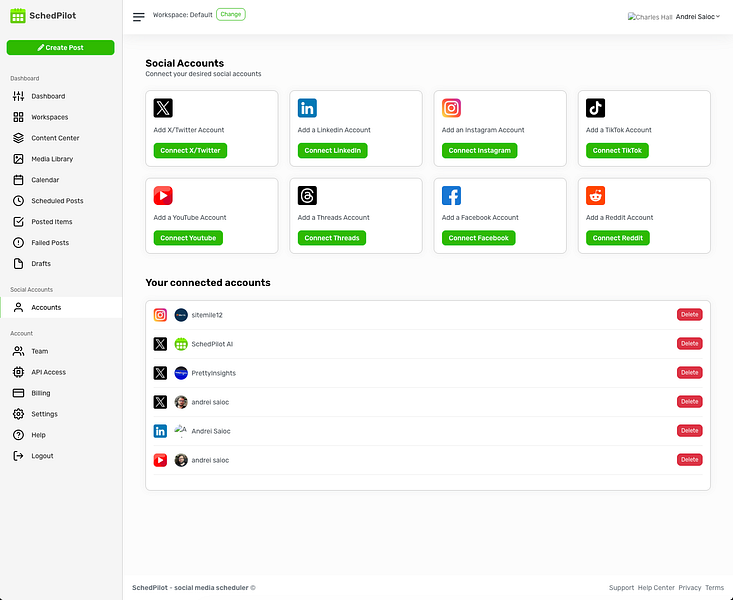
Task: Delete the Andrei Saioc LinkedIn account
Action: 690,431
